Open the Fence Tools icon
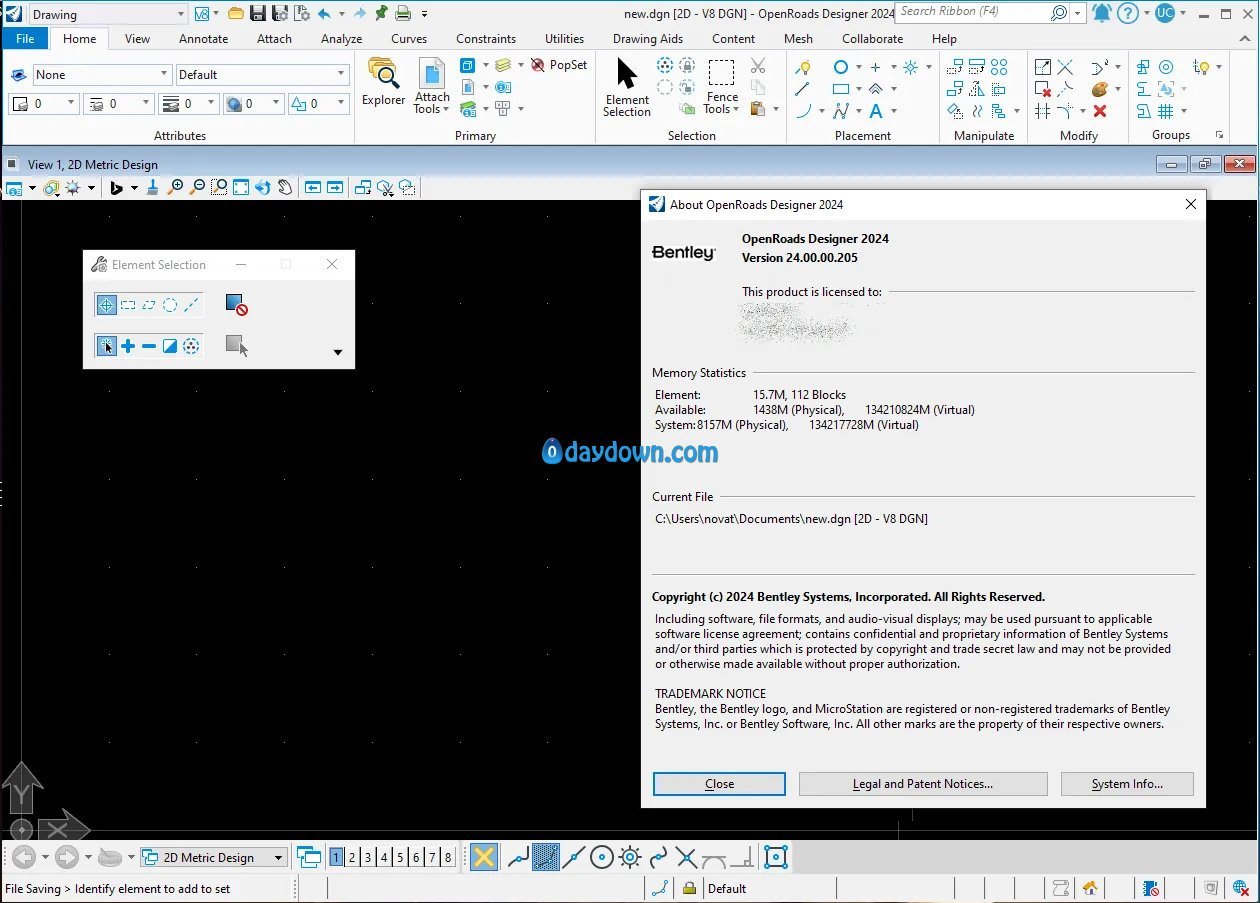The image size is (1260, 903). pyautogui.click(x=721, y=85)
